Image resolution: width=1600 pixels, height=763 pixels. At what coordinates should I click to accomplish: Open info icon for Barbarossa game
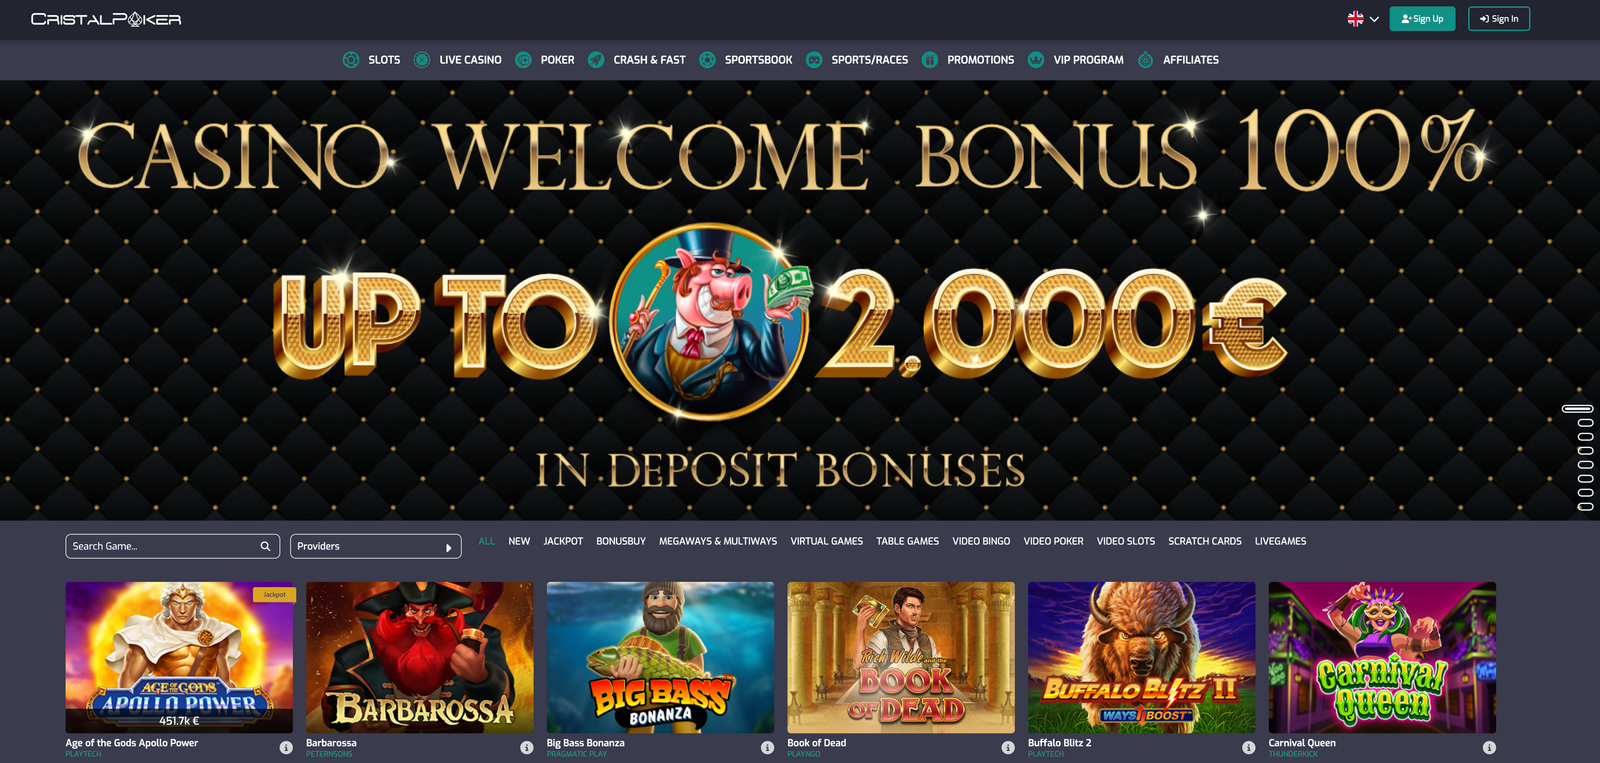[x=527, y=748]
